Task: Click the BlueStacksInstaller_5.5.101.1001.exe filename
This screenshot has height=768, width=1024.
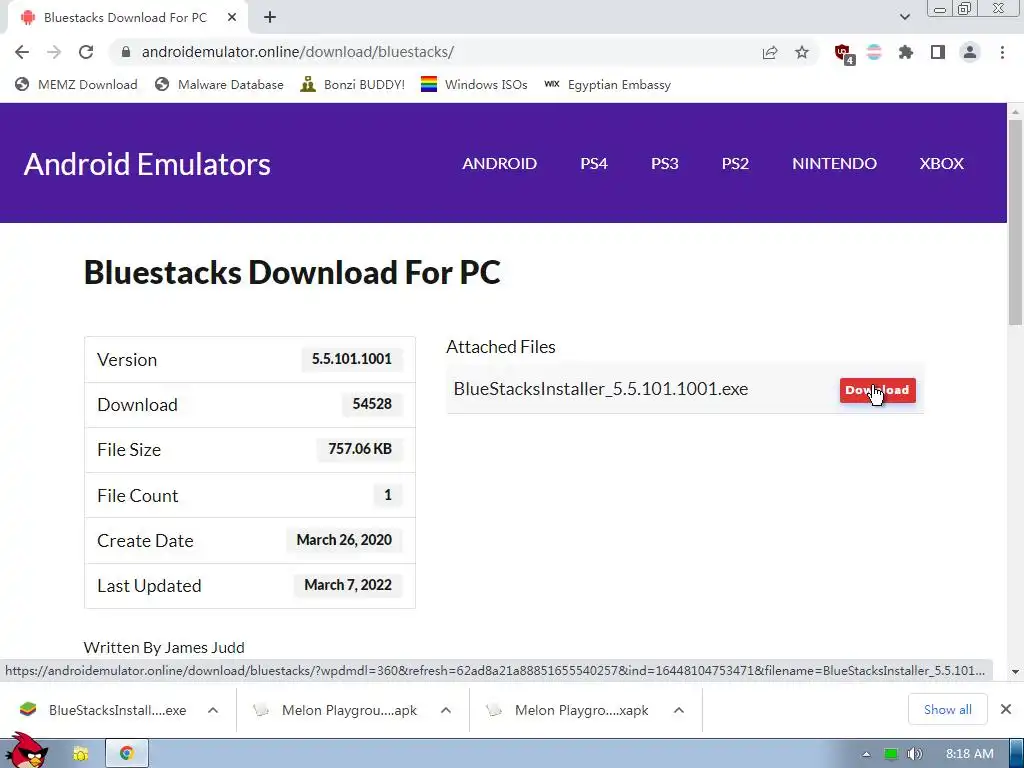Action: click(x=601, y=389)
